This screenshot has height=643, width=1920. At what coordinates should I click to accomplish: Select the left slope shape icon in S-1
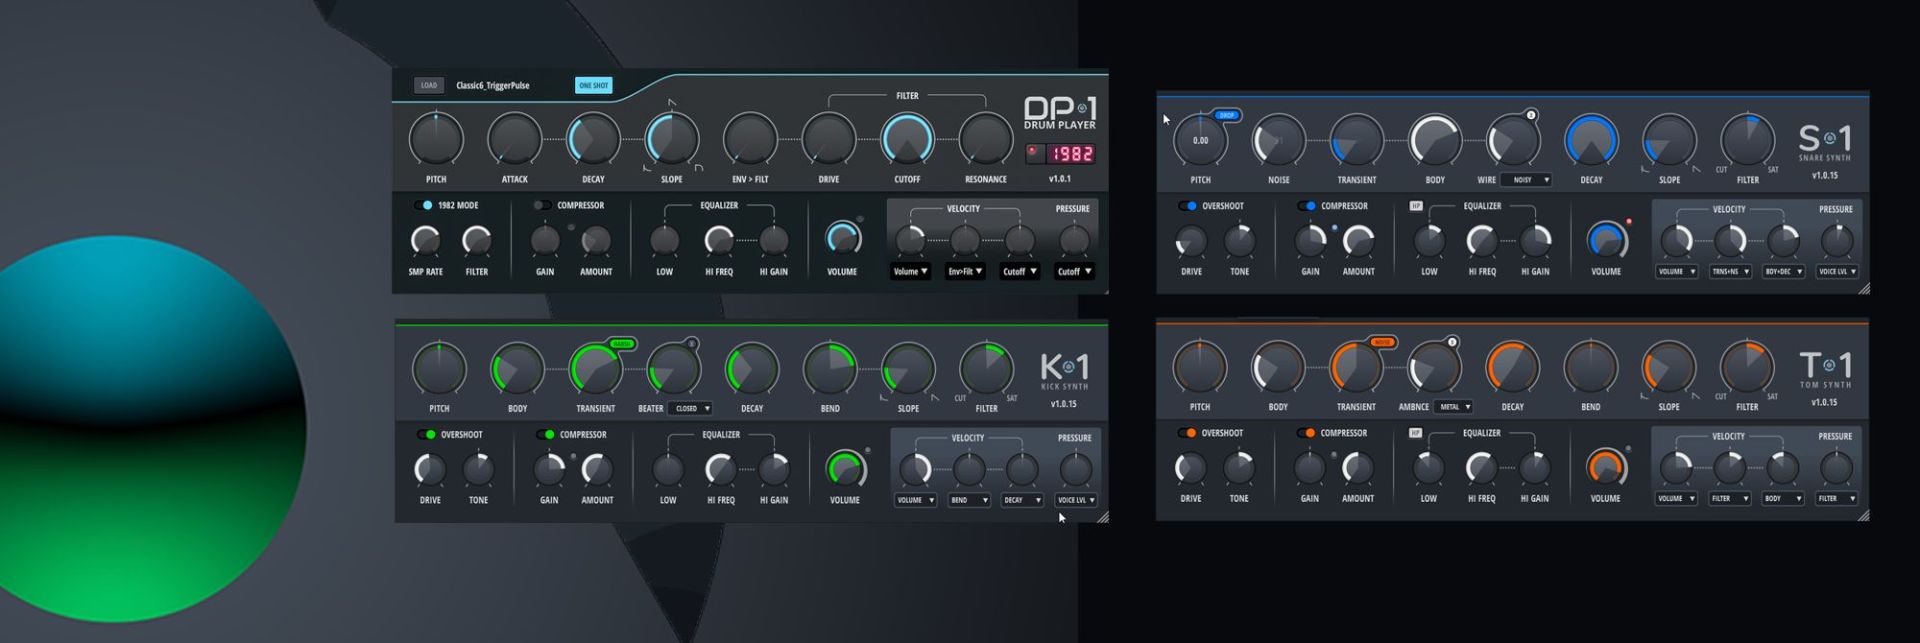click(x=1645, y=169)
